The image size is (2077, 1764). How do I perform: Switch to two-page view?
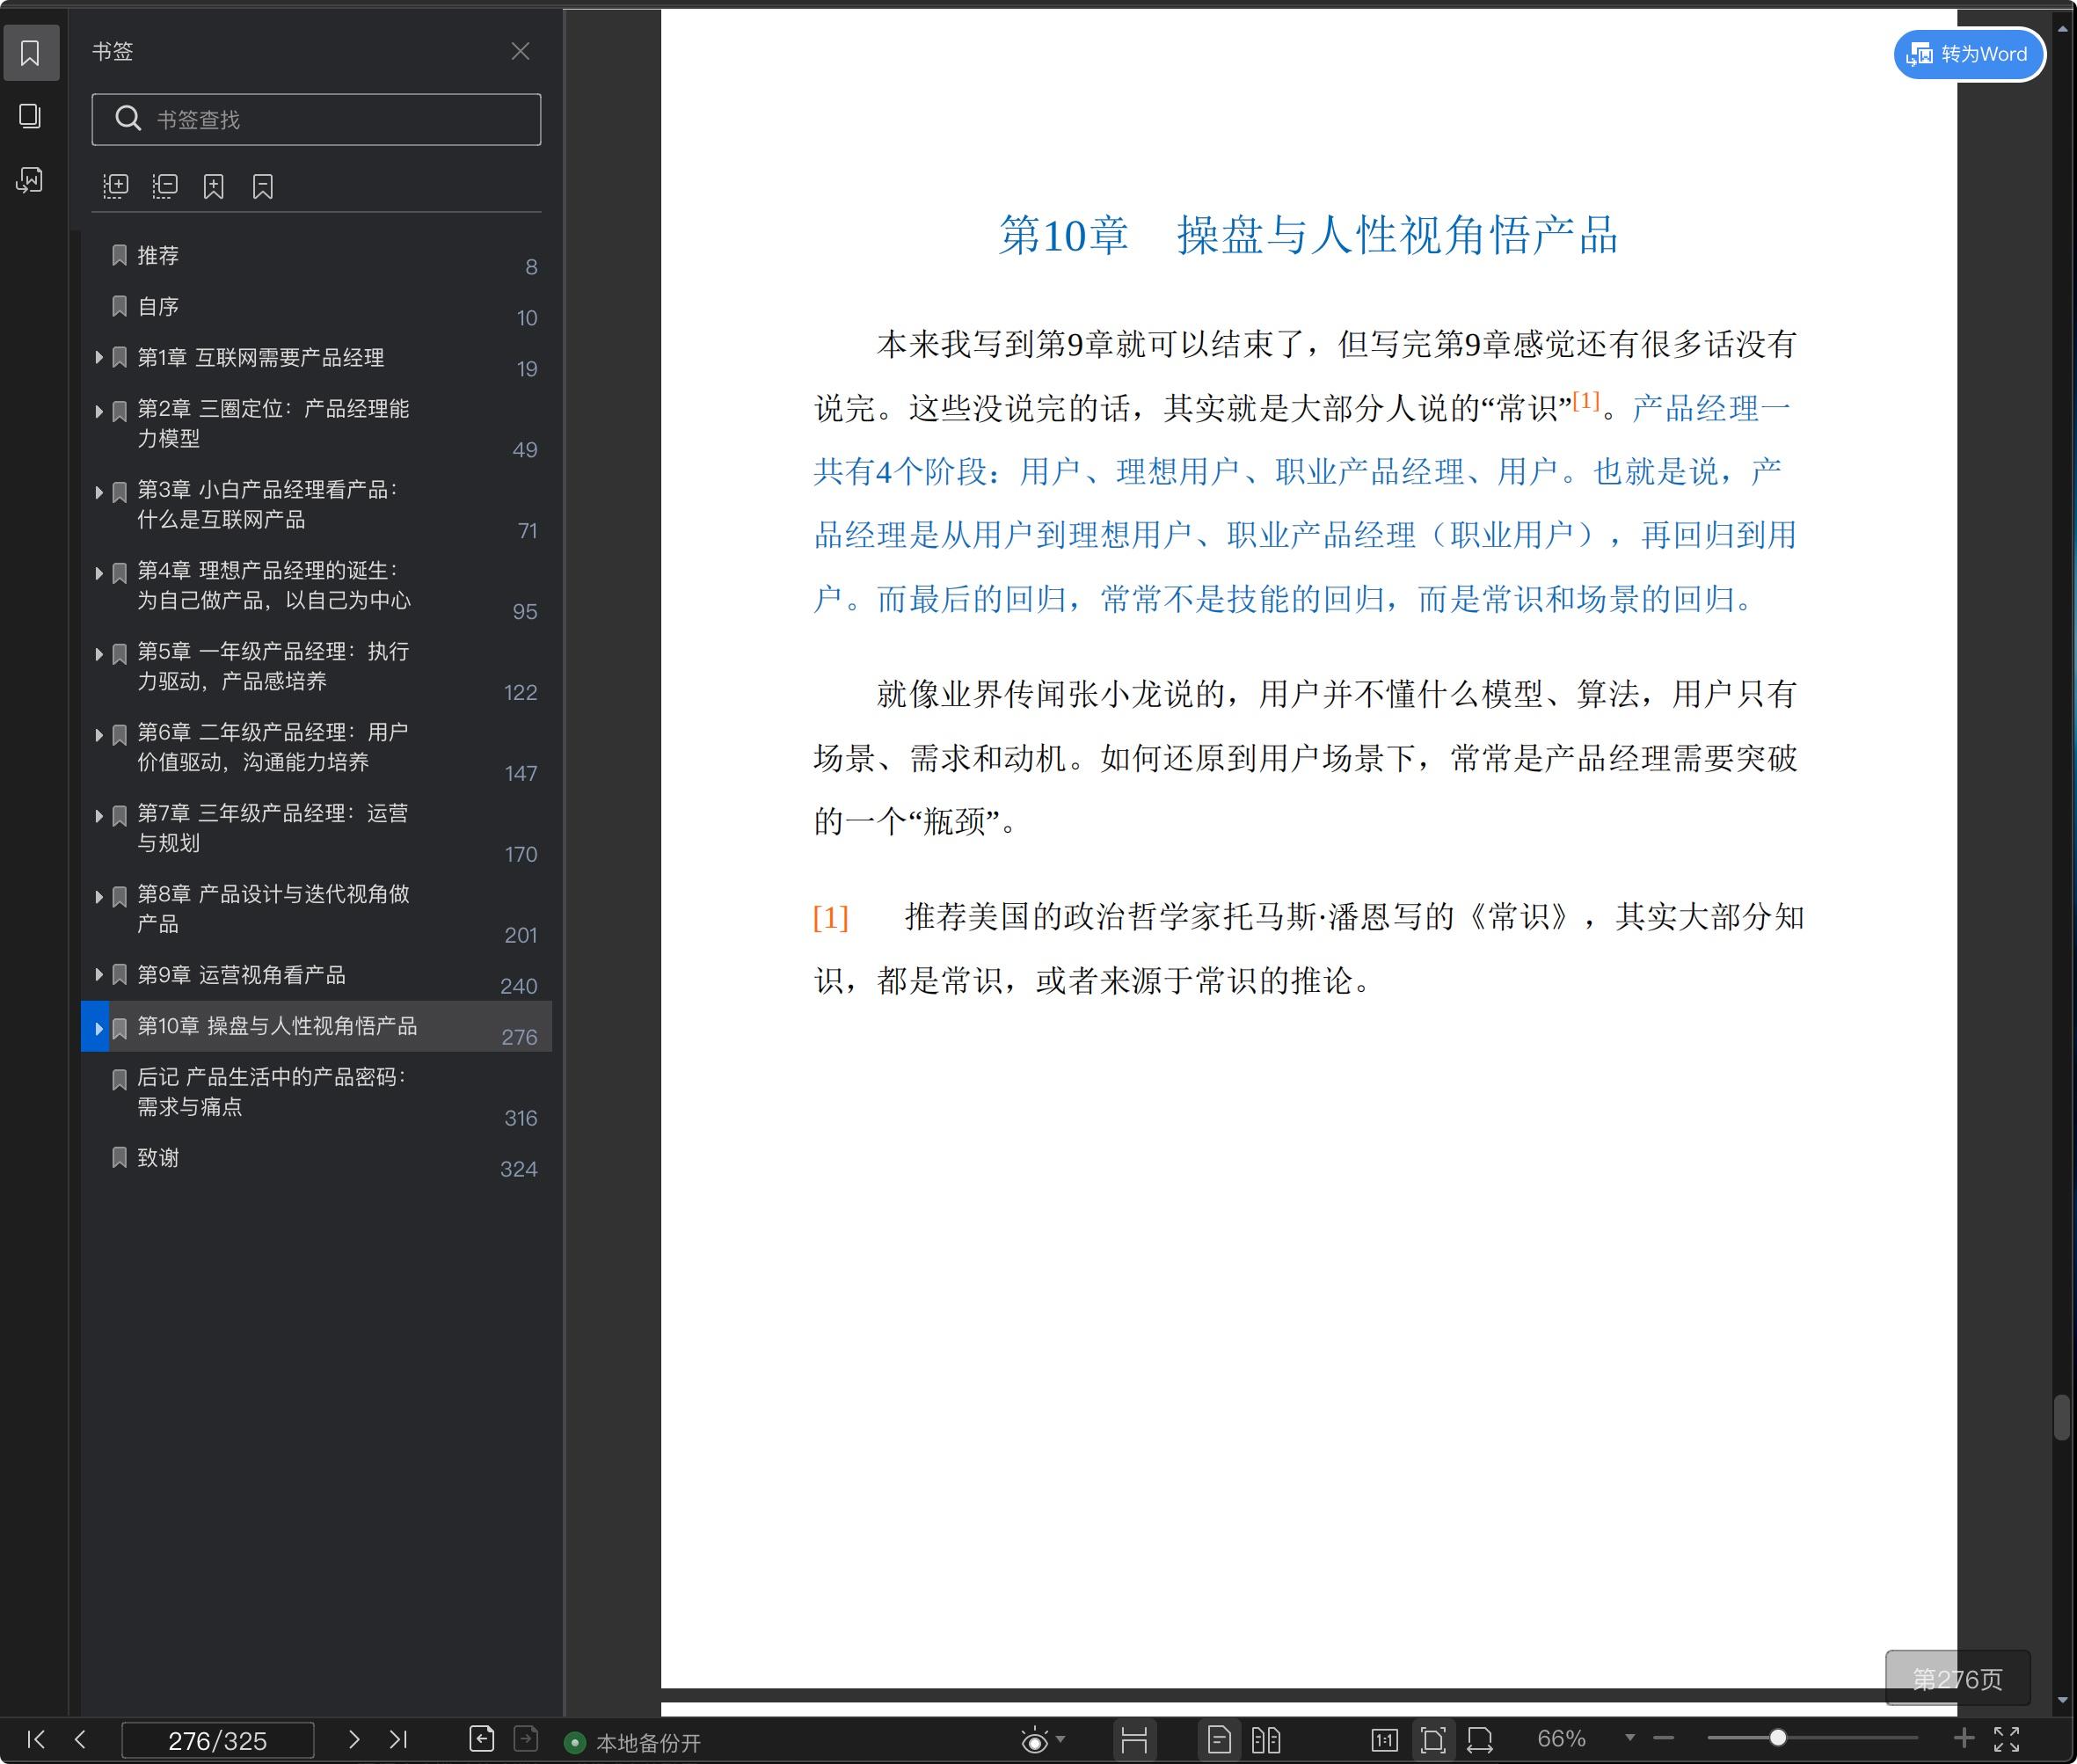(1266, 1740)
